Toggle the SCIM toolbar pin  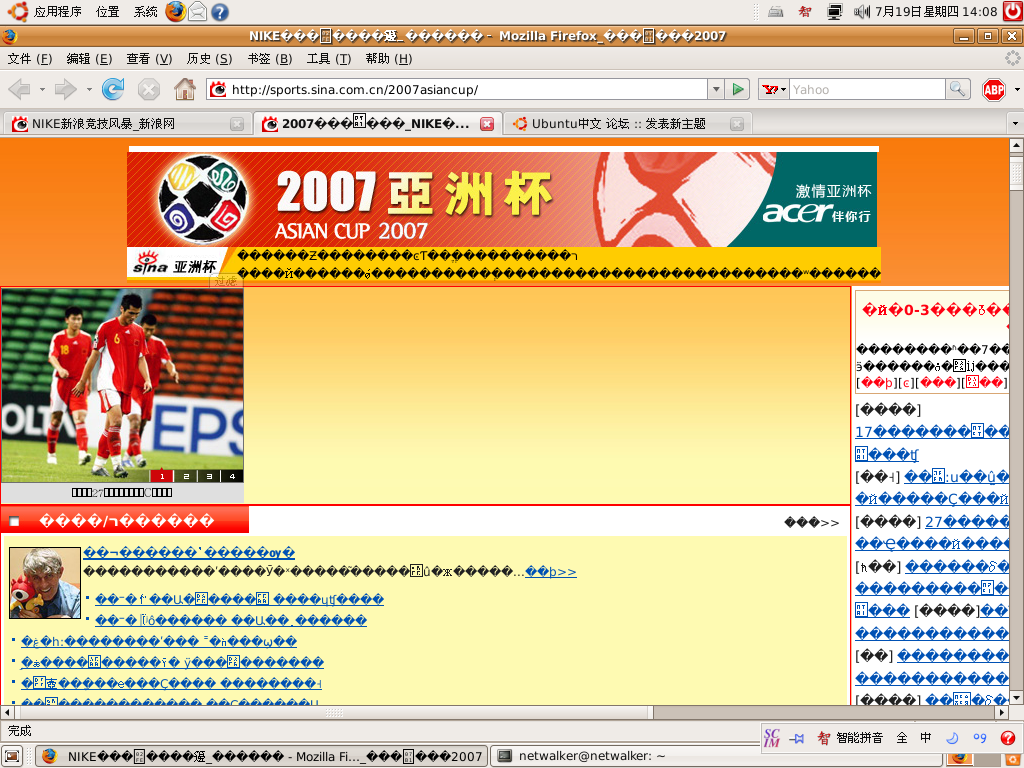(x=796, y=739)
